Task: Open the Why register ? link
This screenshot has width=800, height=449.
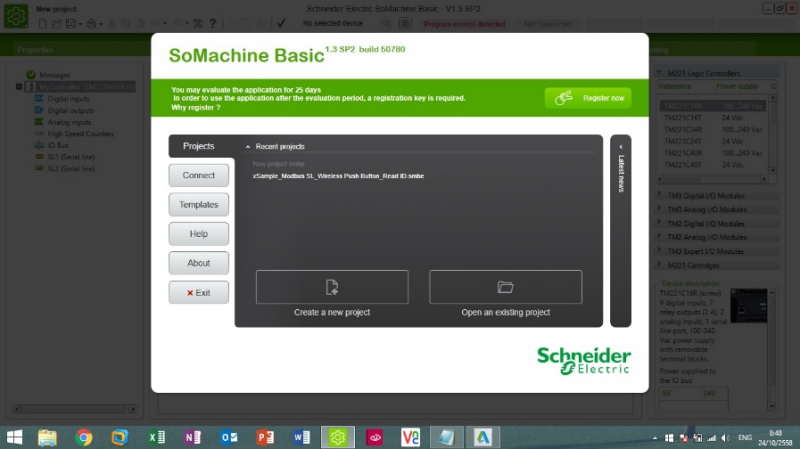Action: click(196, 108)
